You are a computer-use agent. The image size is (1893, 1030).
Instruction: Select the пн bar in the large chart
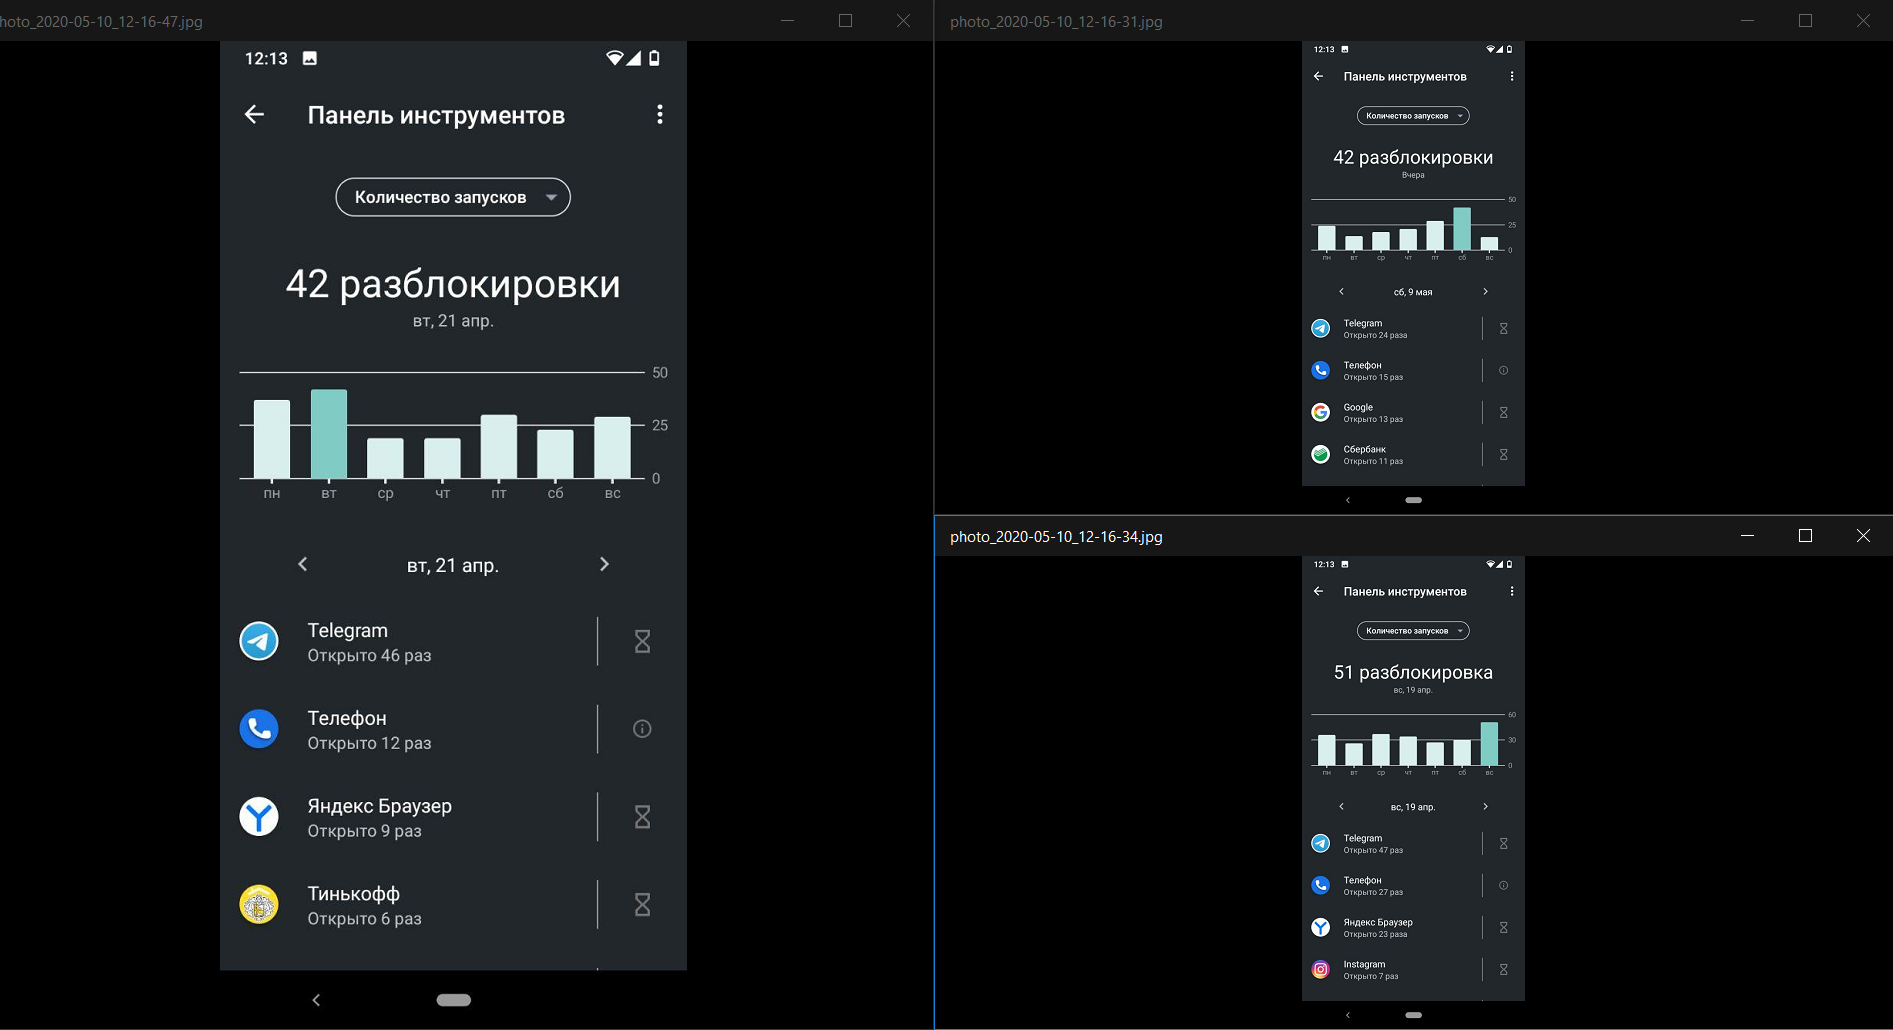coord(272,439)
